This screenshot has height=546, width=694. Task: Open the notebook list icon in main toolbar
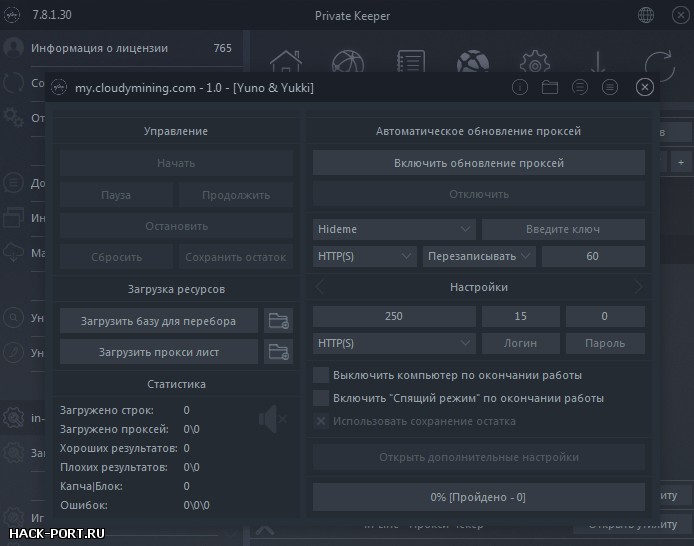pyautogui.click(x=411, y=62)
